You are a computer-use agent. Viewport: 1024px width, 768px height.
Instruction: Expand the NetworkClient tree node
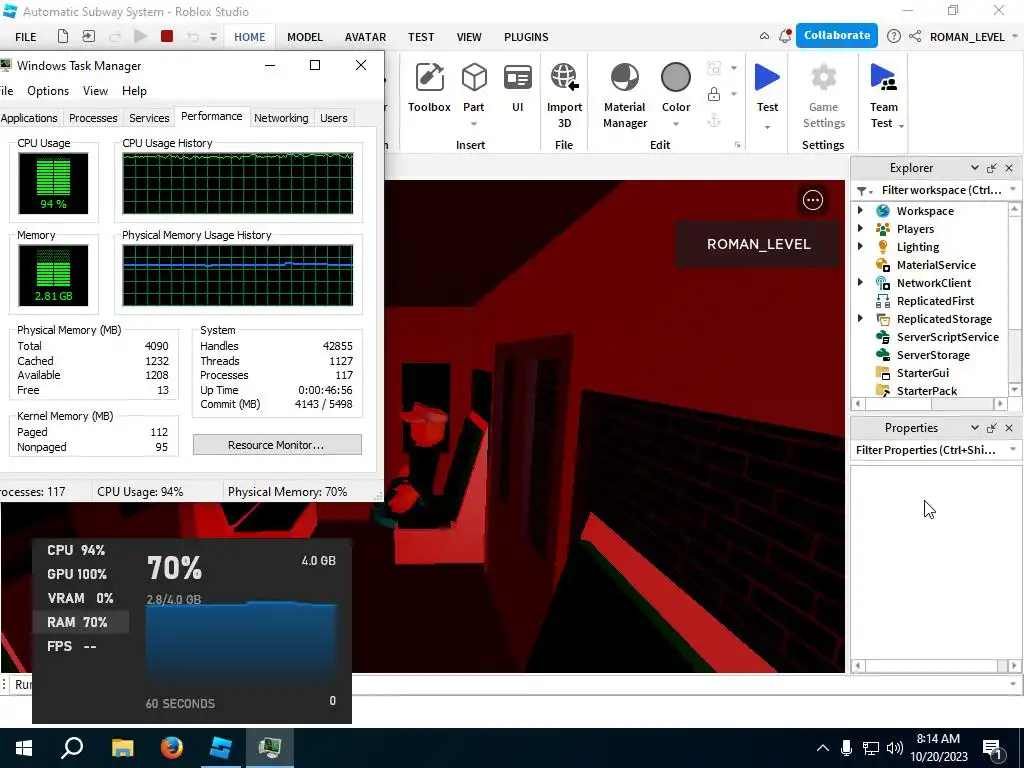[861, 282]
